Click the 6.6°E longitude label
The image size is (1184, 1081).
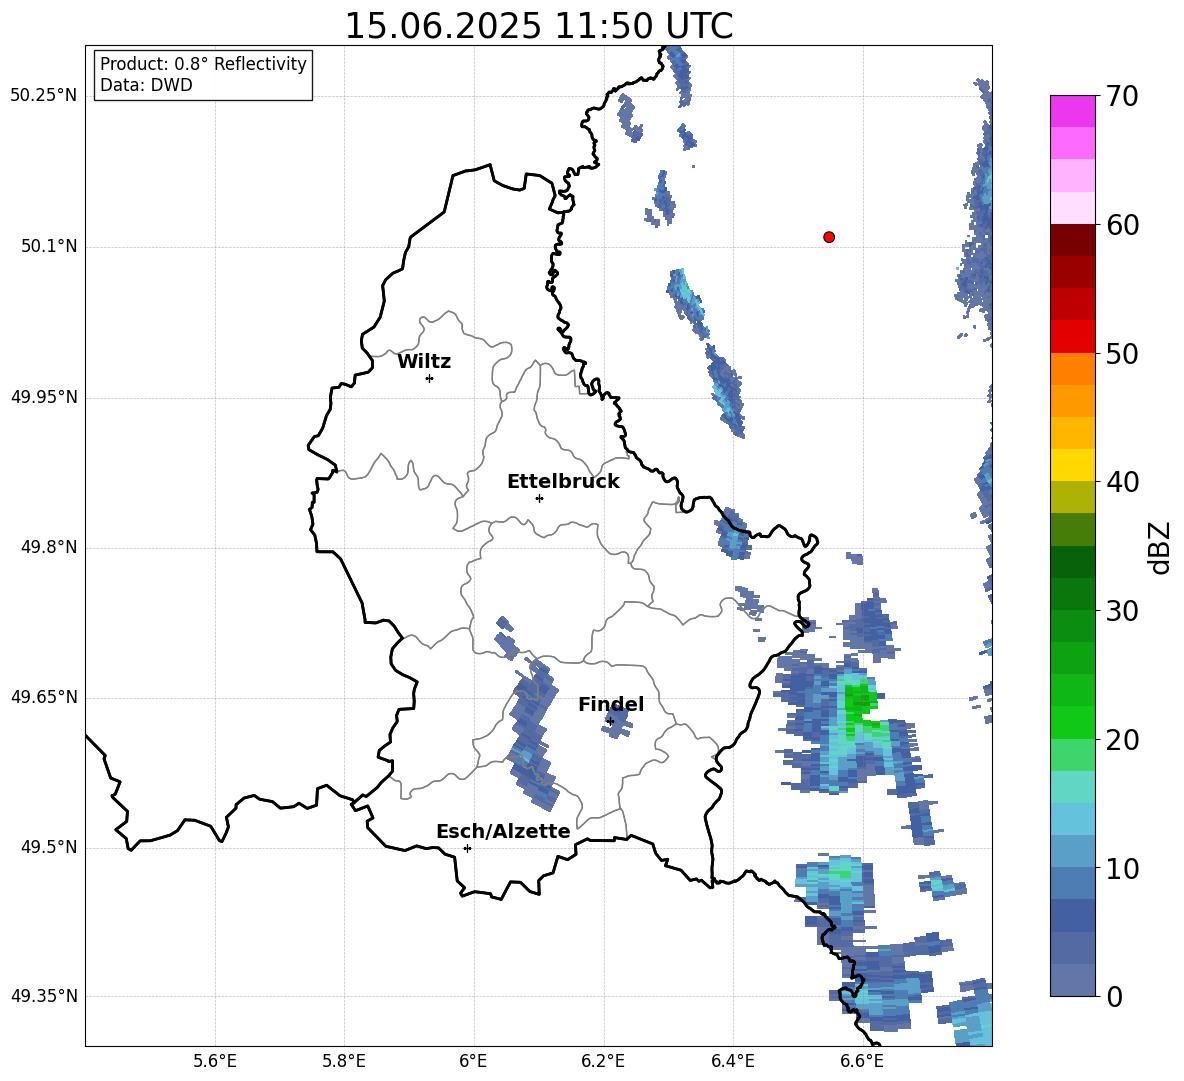862,1061
